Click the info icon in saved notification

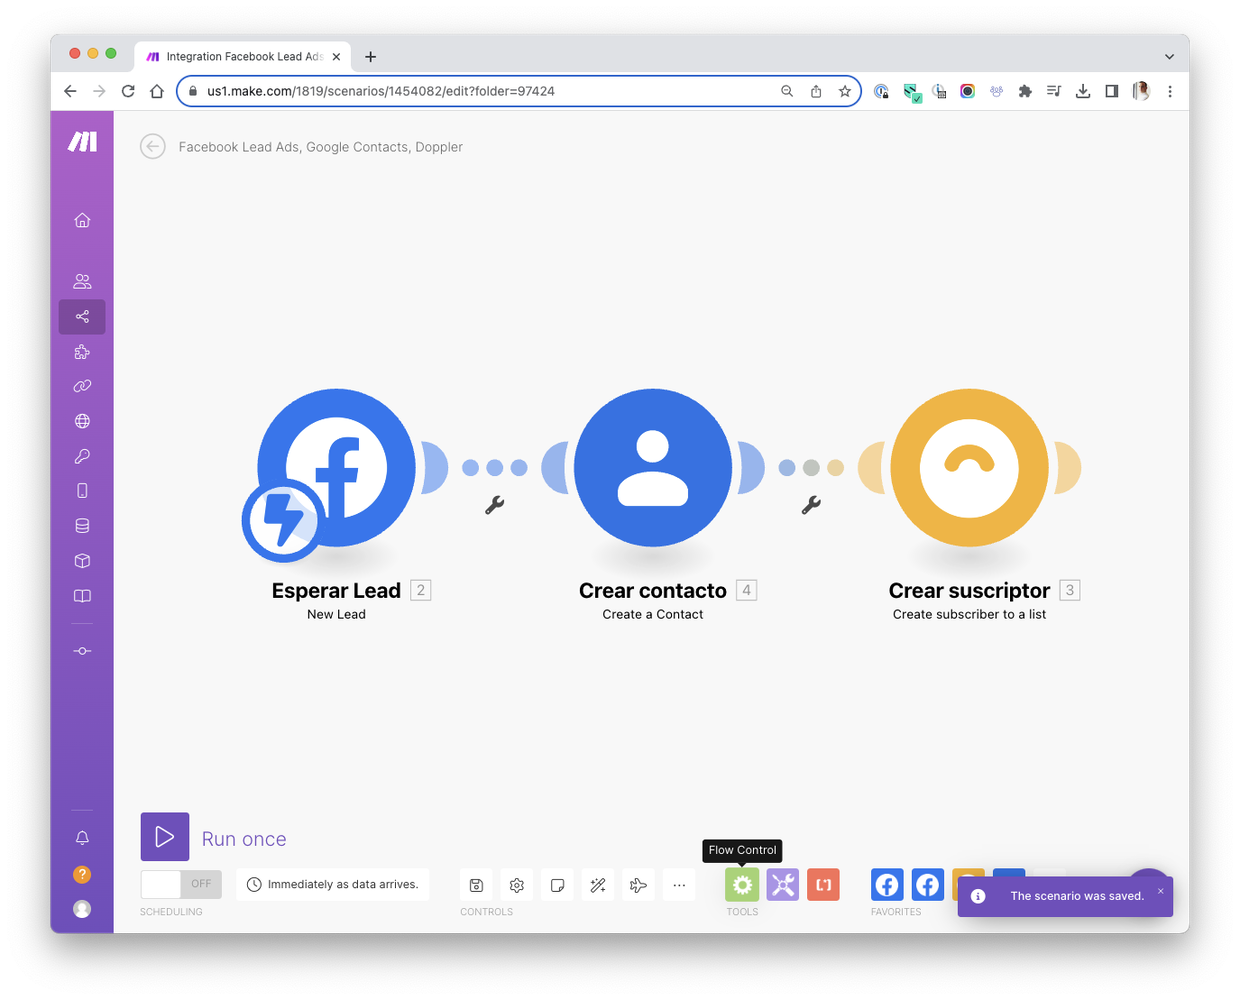click(x=978, y=896)
